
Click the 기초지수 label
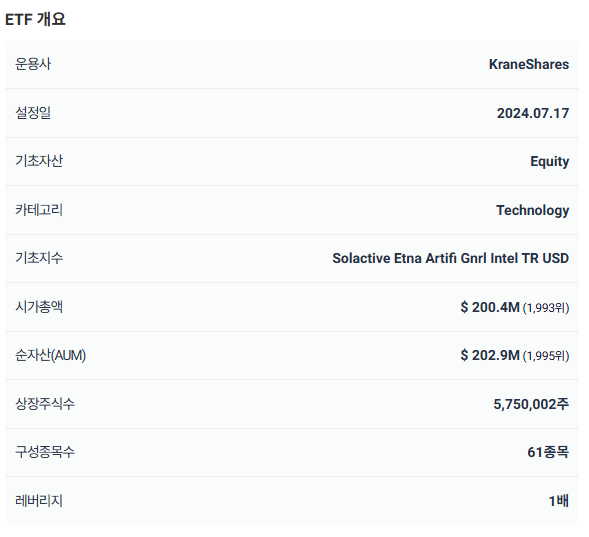pyautogui.click(x=39, y=258)
